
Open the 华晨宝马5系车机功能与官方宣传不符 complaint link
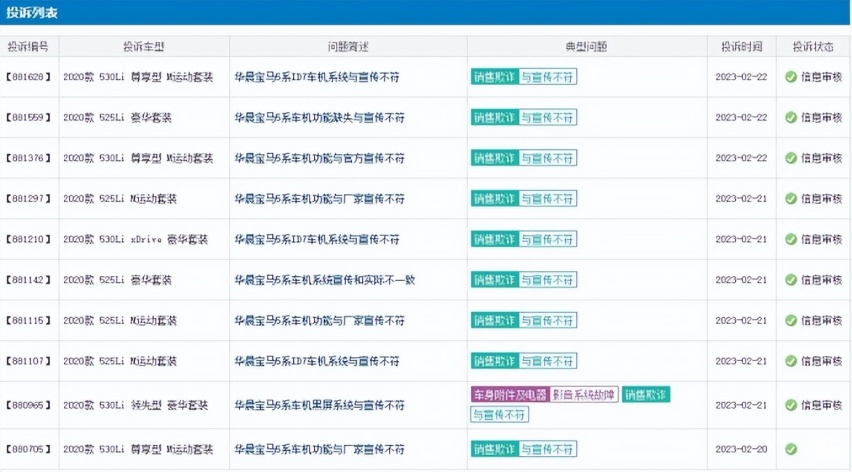pos(320,158)
